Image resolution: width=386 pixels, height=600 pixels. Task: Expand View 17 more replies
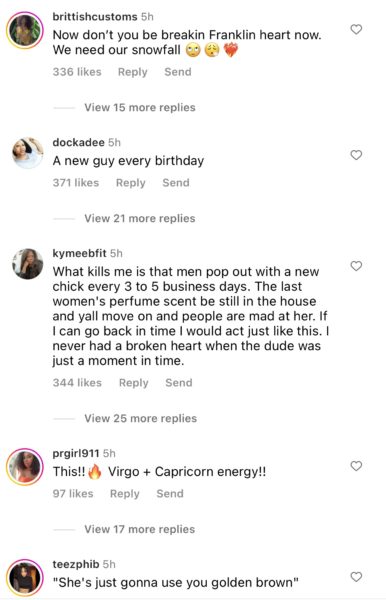[140, 529]
